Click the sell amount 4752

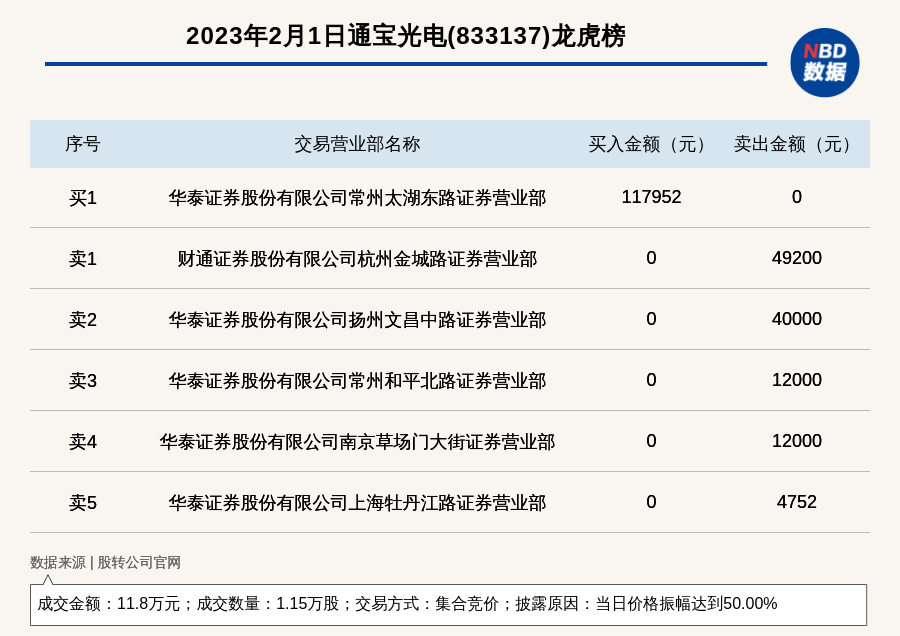click(x=797, y=502)
